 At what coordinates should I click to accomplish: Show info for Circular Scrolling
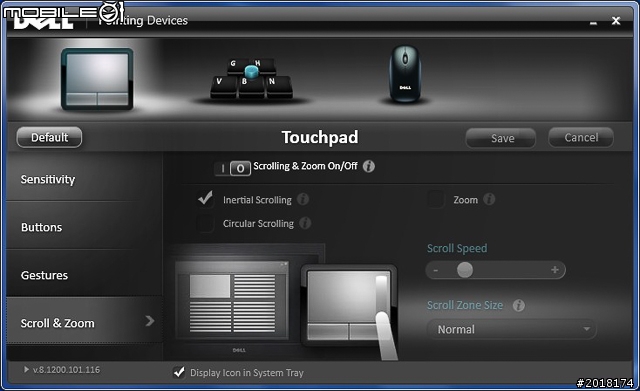click(305, 223)
